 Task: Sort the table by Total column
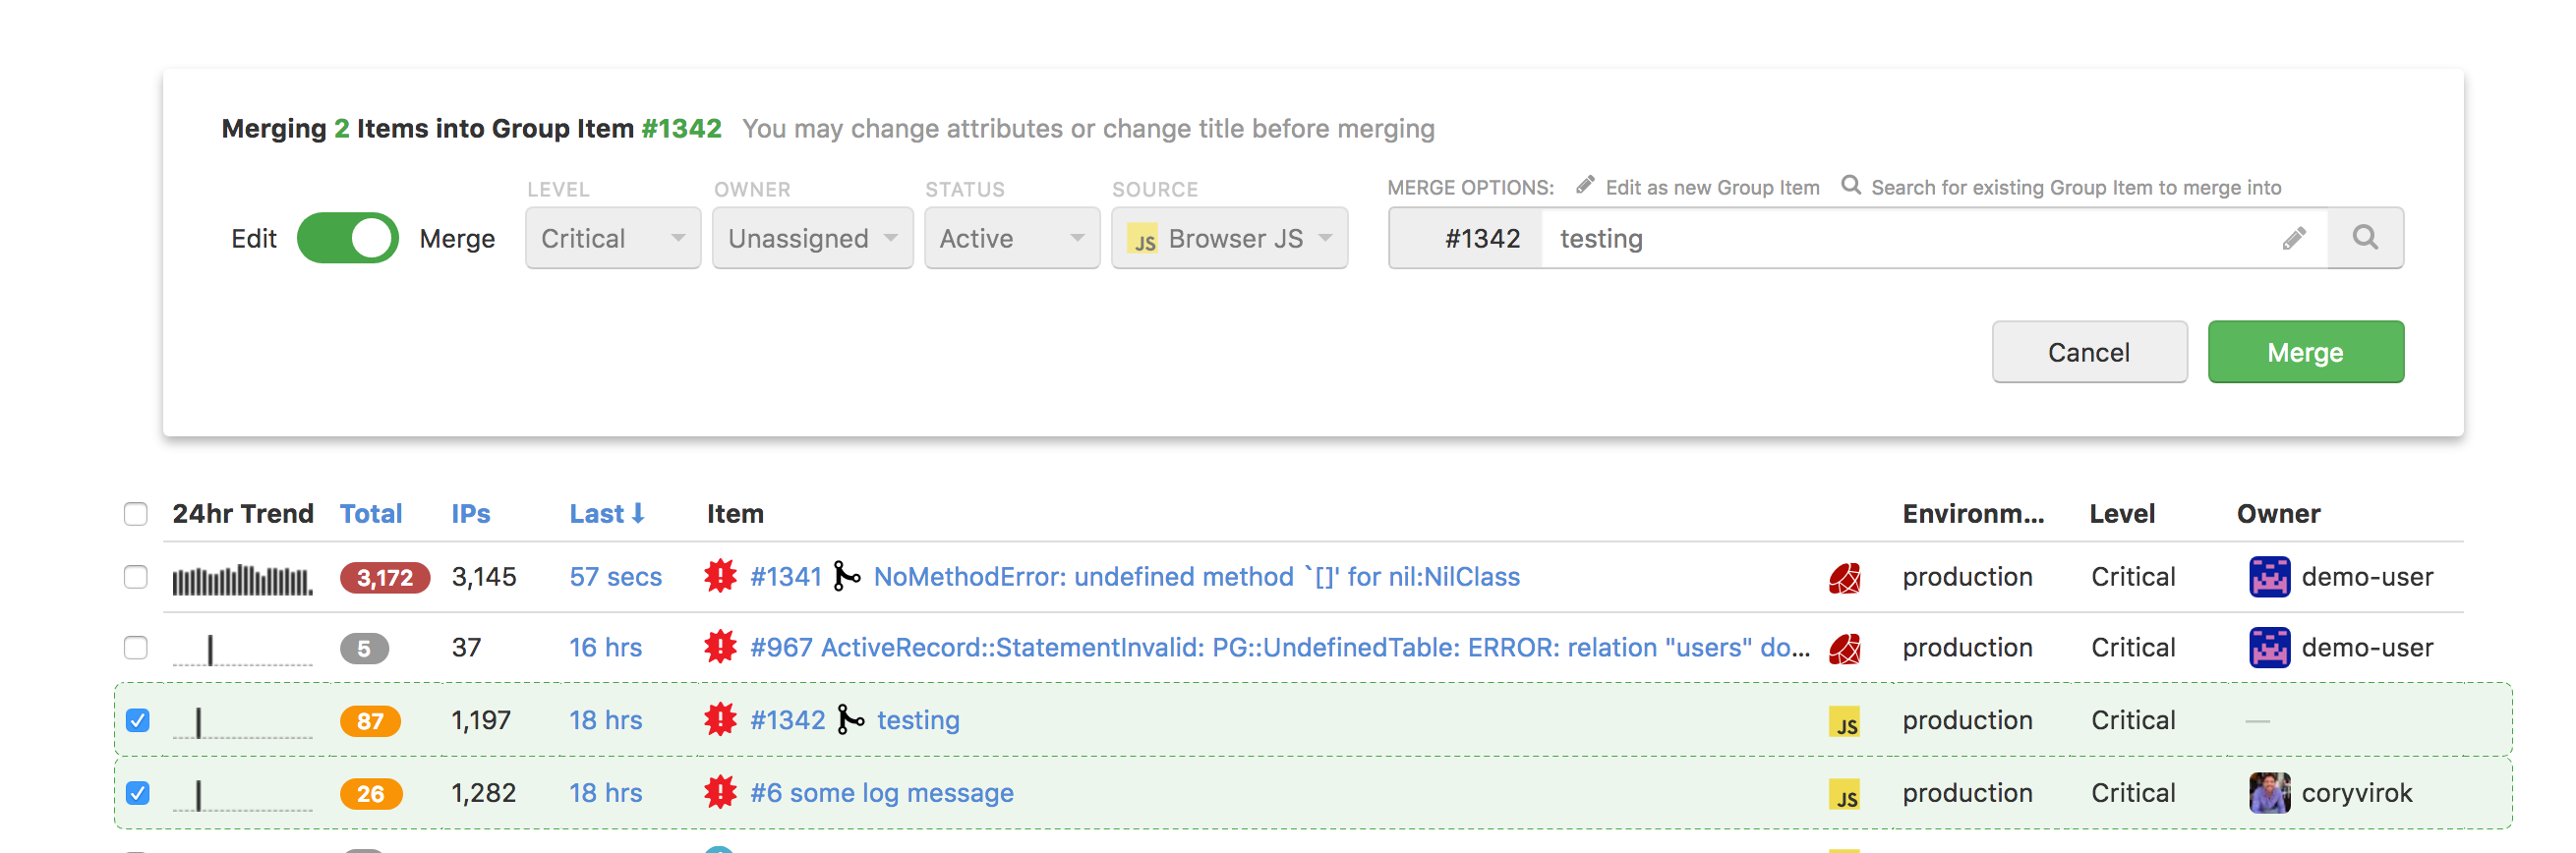click(371, 514)
